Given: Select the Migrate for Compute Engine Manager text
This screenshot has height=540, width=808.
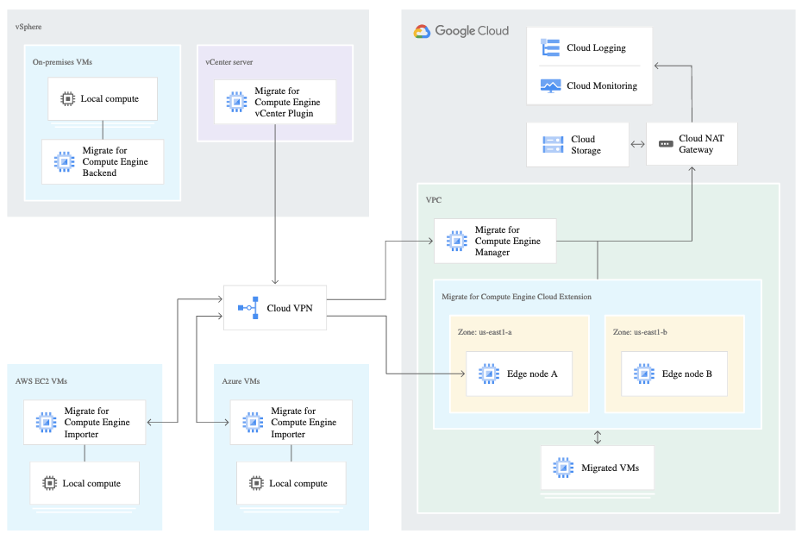Looking at the screenshot, I should point(508,241).
